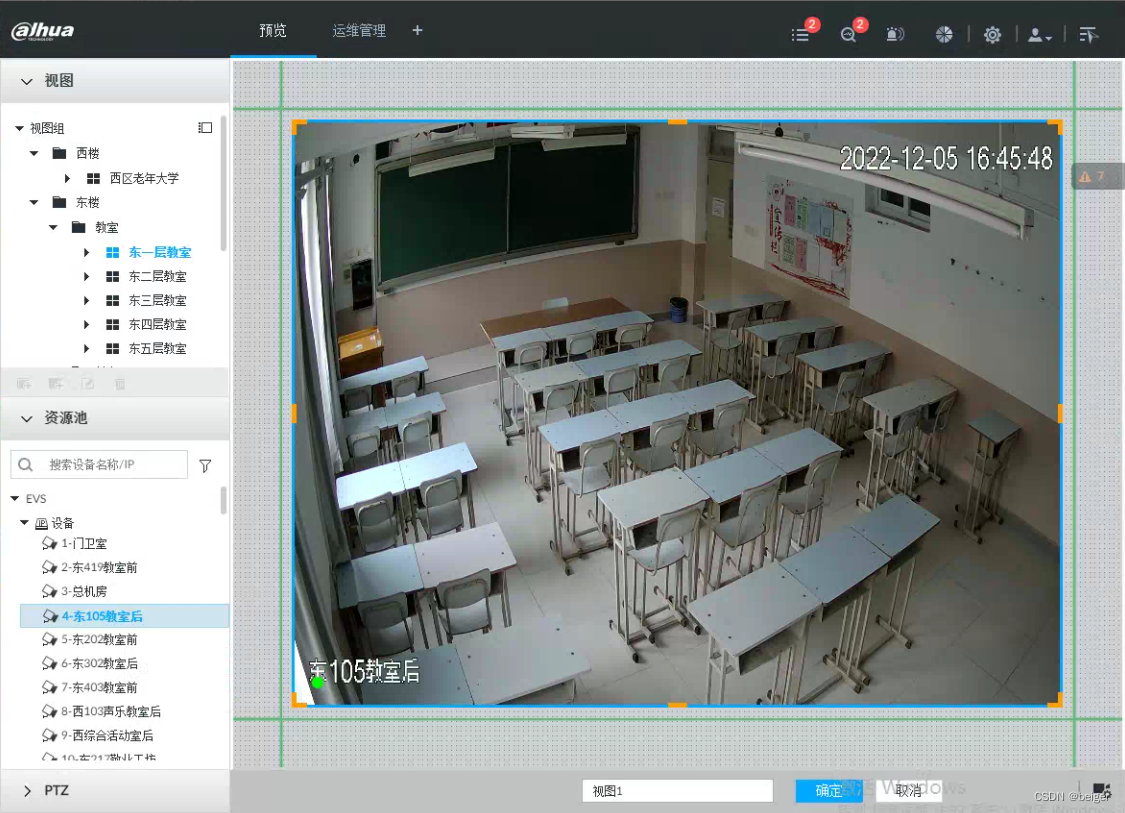Click the view tree scrollbar
The height and width of the screenshot is (813, 1125).
(x=223, y=182)
